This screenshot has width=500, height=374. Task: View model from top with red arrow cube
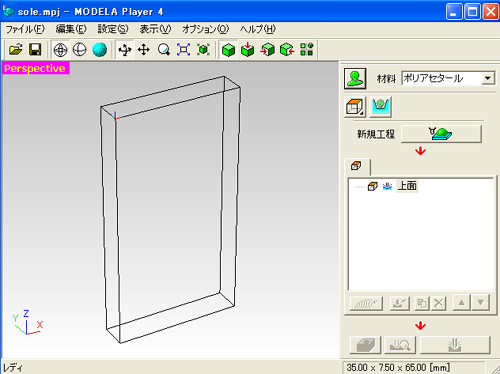click(x=248, y=50)
